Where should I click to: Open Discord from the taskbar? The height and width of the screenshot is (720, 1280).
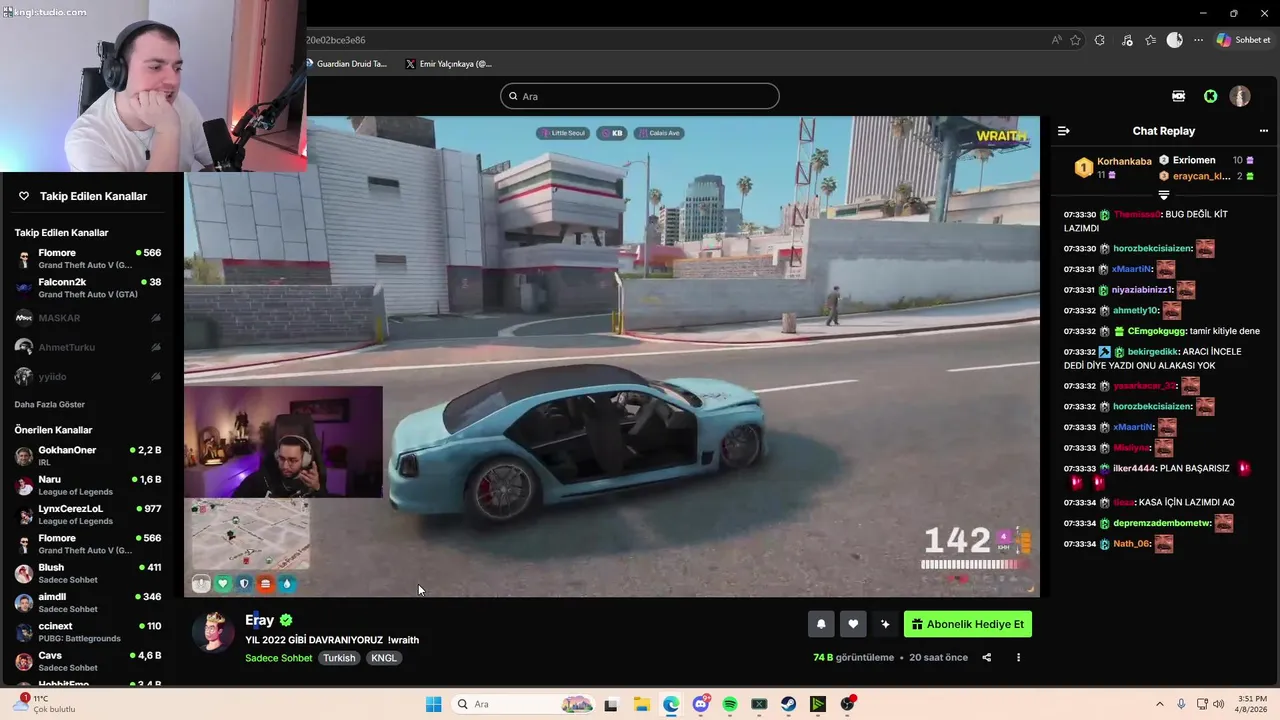pos(701,704)
